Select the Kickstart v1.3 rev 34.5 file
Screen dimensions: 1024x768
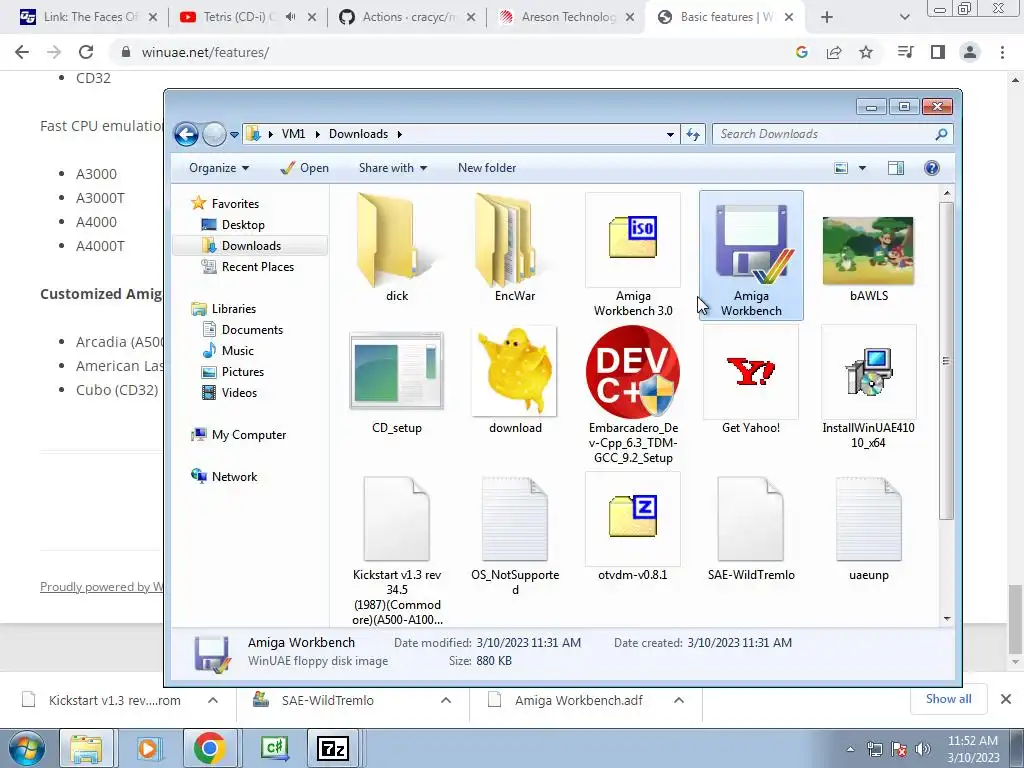[x=396, y=549]
